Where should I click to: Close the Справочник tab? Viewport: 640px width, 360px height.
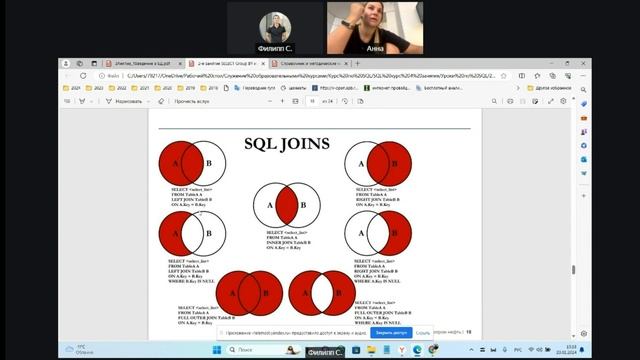coord(346,64)
